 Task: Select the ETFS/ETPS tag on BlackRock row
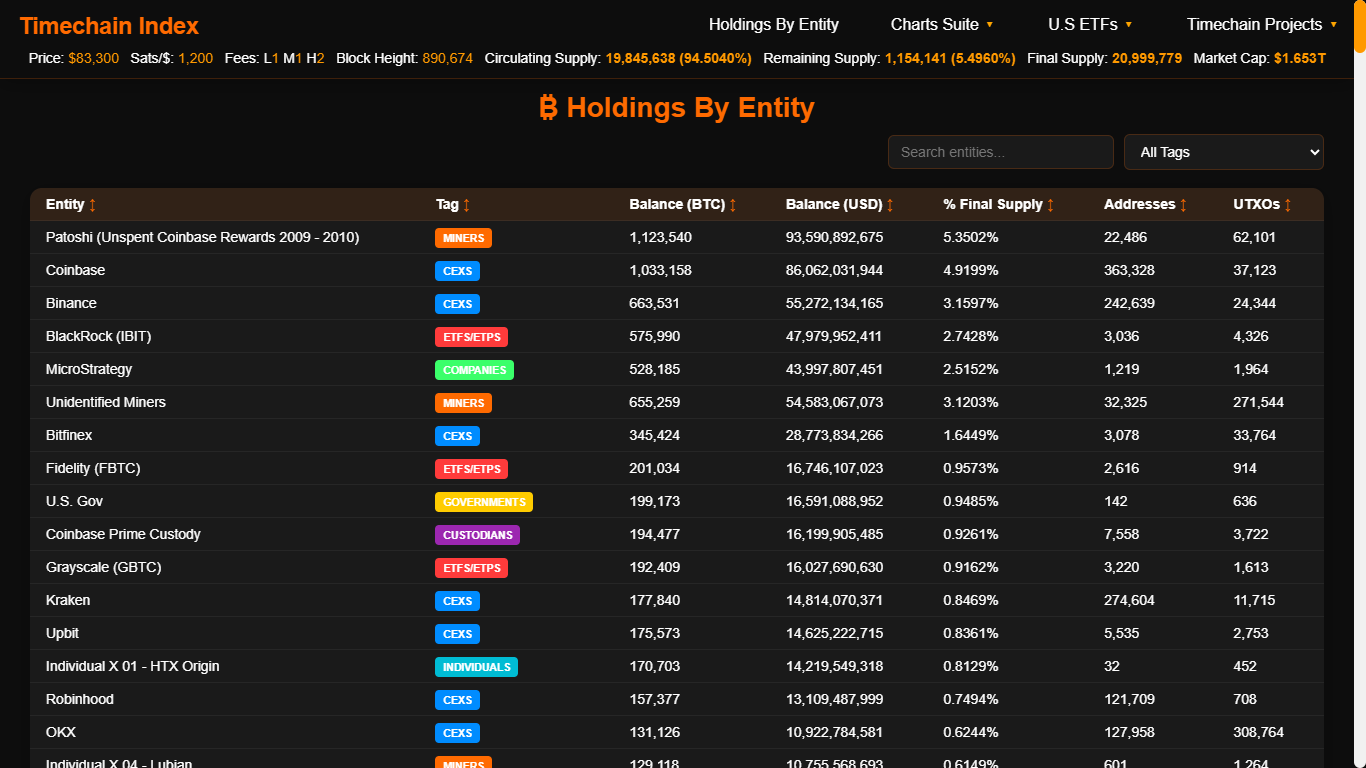(471, 337)
